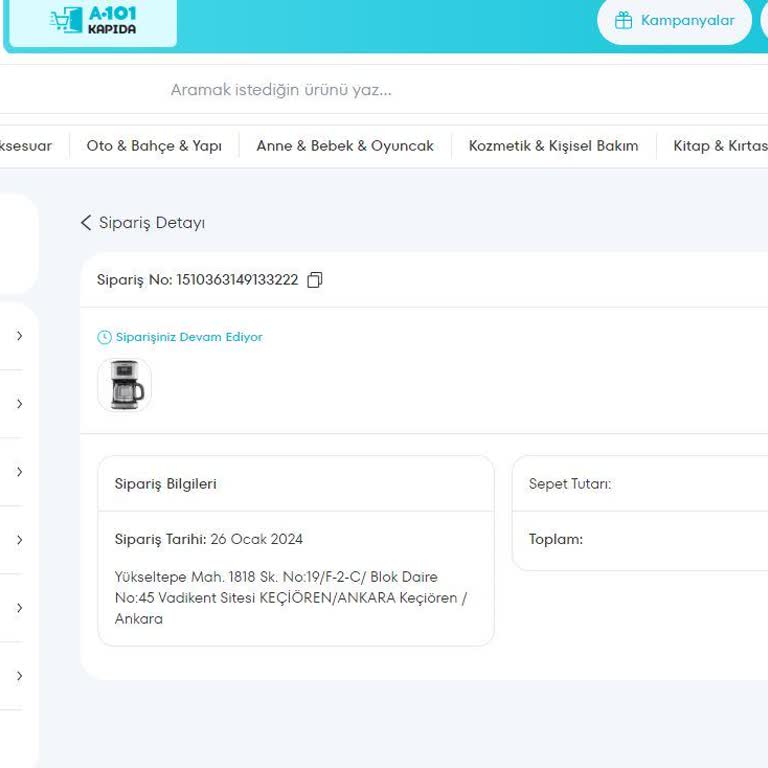
Task: Expand the first sidebar chevron item
Action: click(x=19, y=336)
